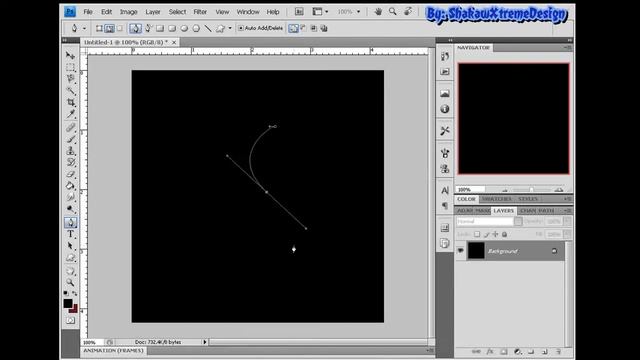This screenshot has width=640, height=360.
Task: Launch Bridge from the application bar
Action: (x=299, y=12)
